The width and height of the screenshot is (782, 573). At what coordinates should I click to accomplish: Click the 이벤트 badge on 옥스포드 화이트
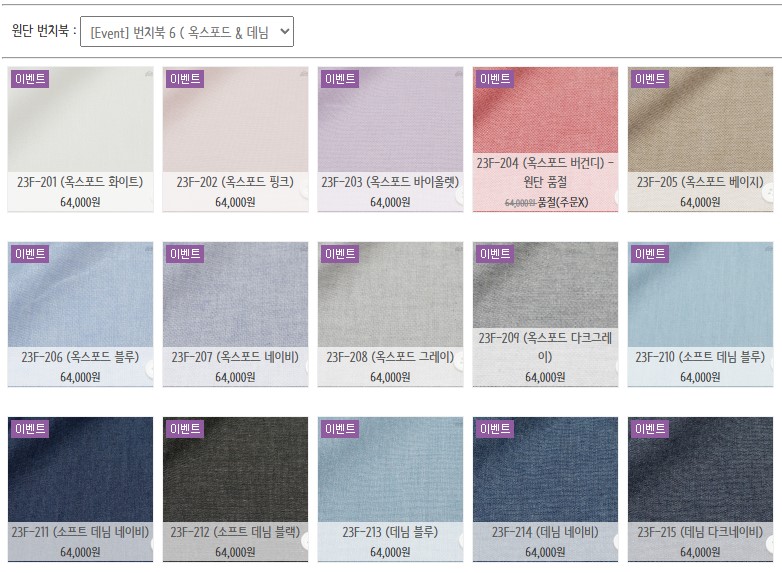(30, 78)
